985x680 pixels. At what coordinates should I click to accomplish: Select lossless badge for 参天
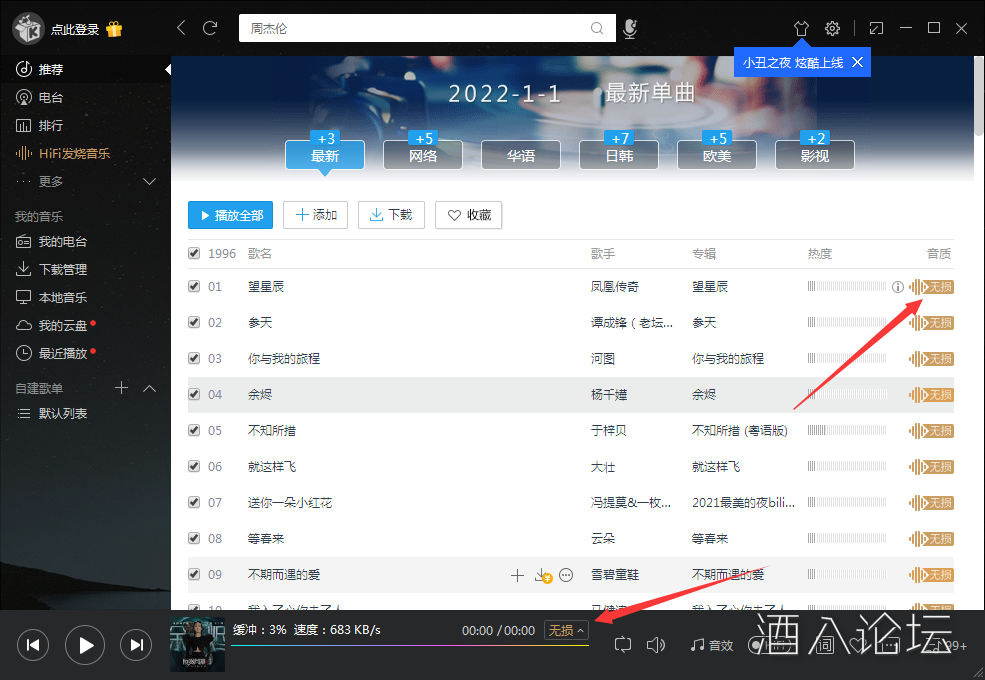pyautogui.click(x=931, y=323)
